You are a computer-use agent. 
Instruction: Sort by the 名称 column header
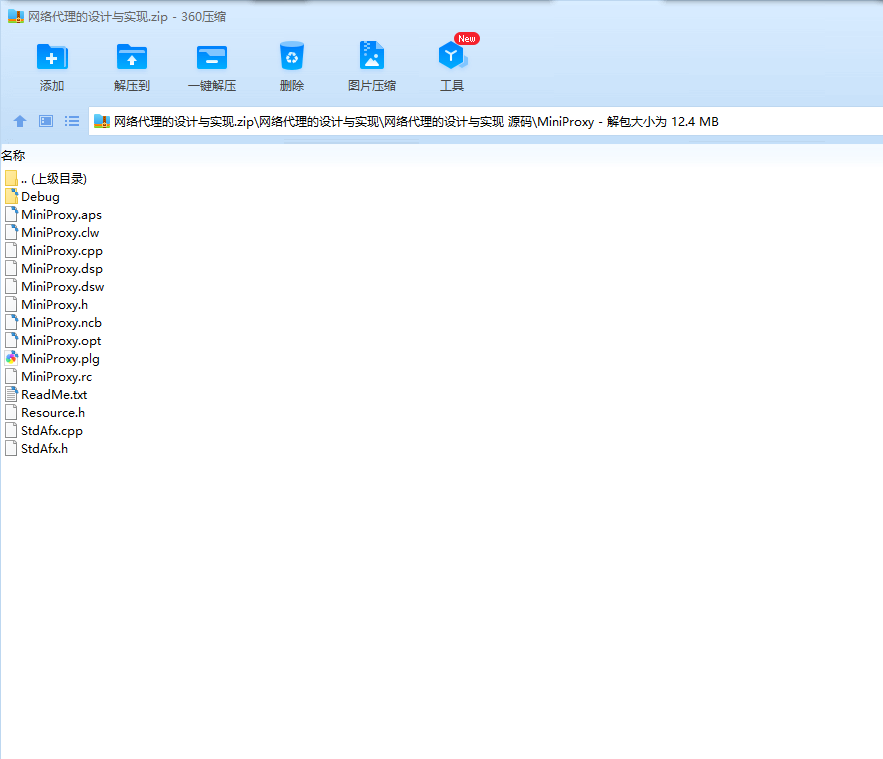(13, 155)
